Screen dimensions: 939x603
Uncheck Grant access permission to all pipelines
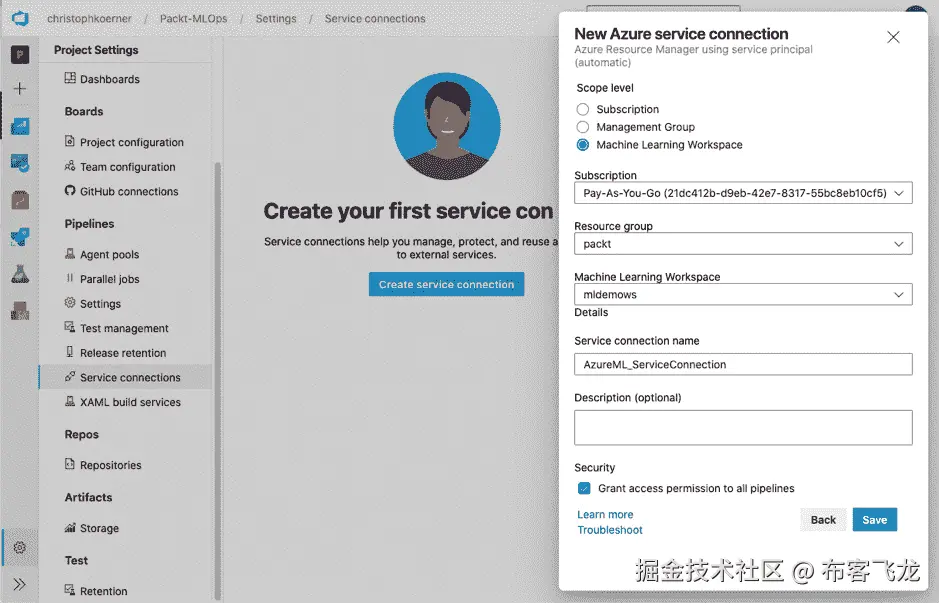pos(584,488)
